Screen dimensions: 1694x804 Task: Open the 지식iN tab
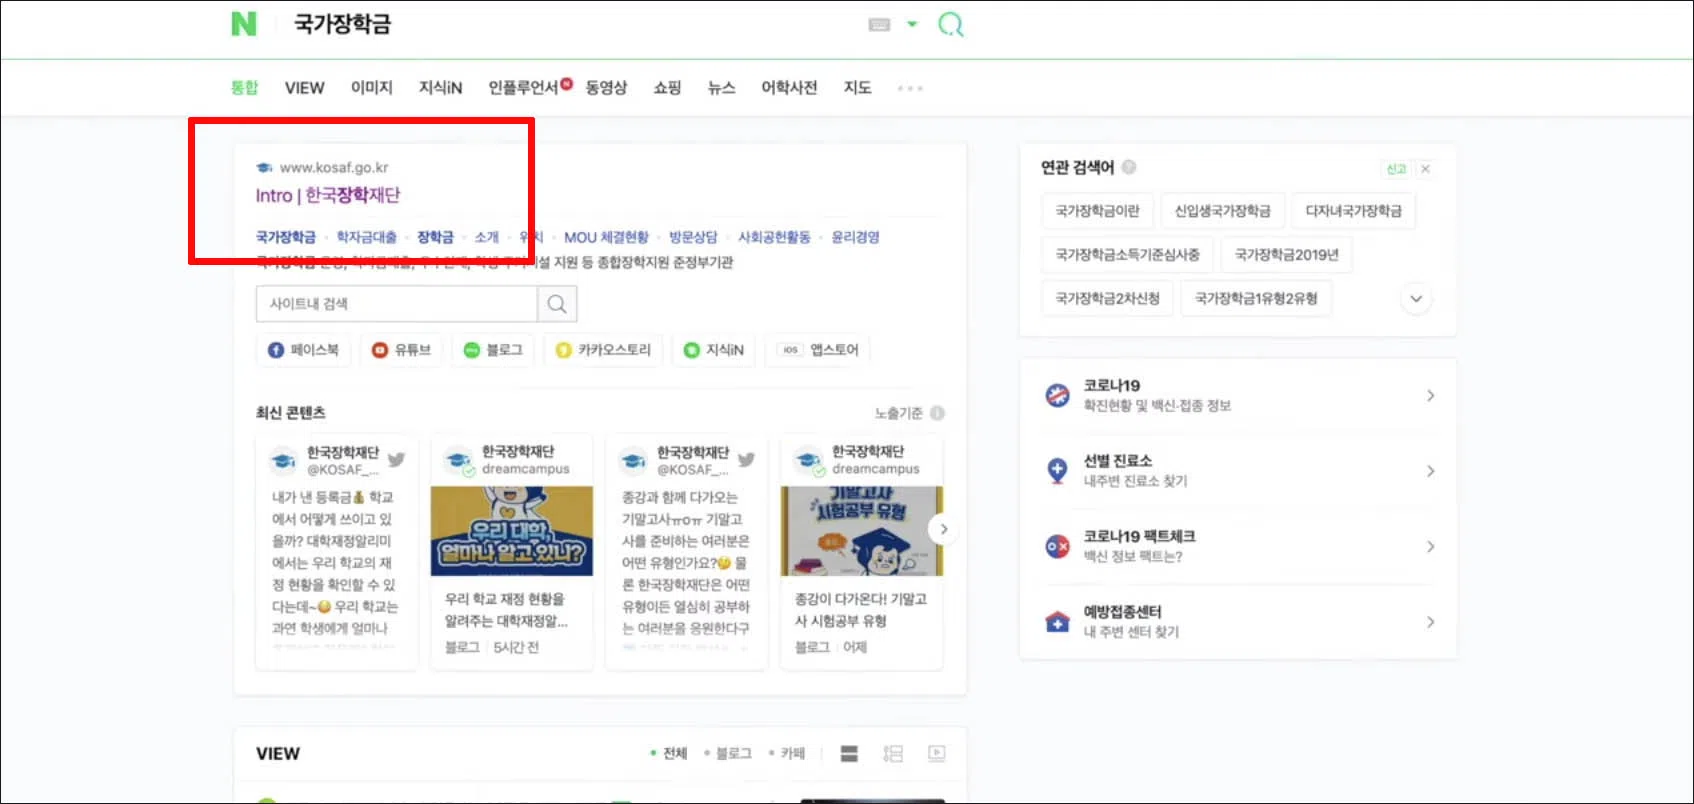440,88
